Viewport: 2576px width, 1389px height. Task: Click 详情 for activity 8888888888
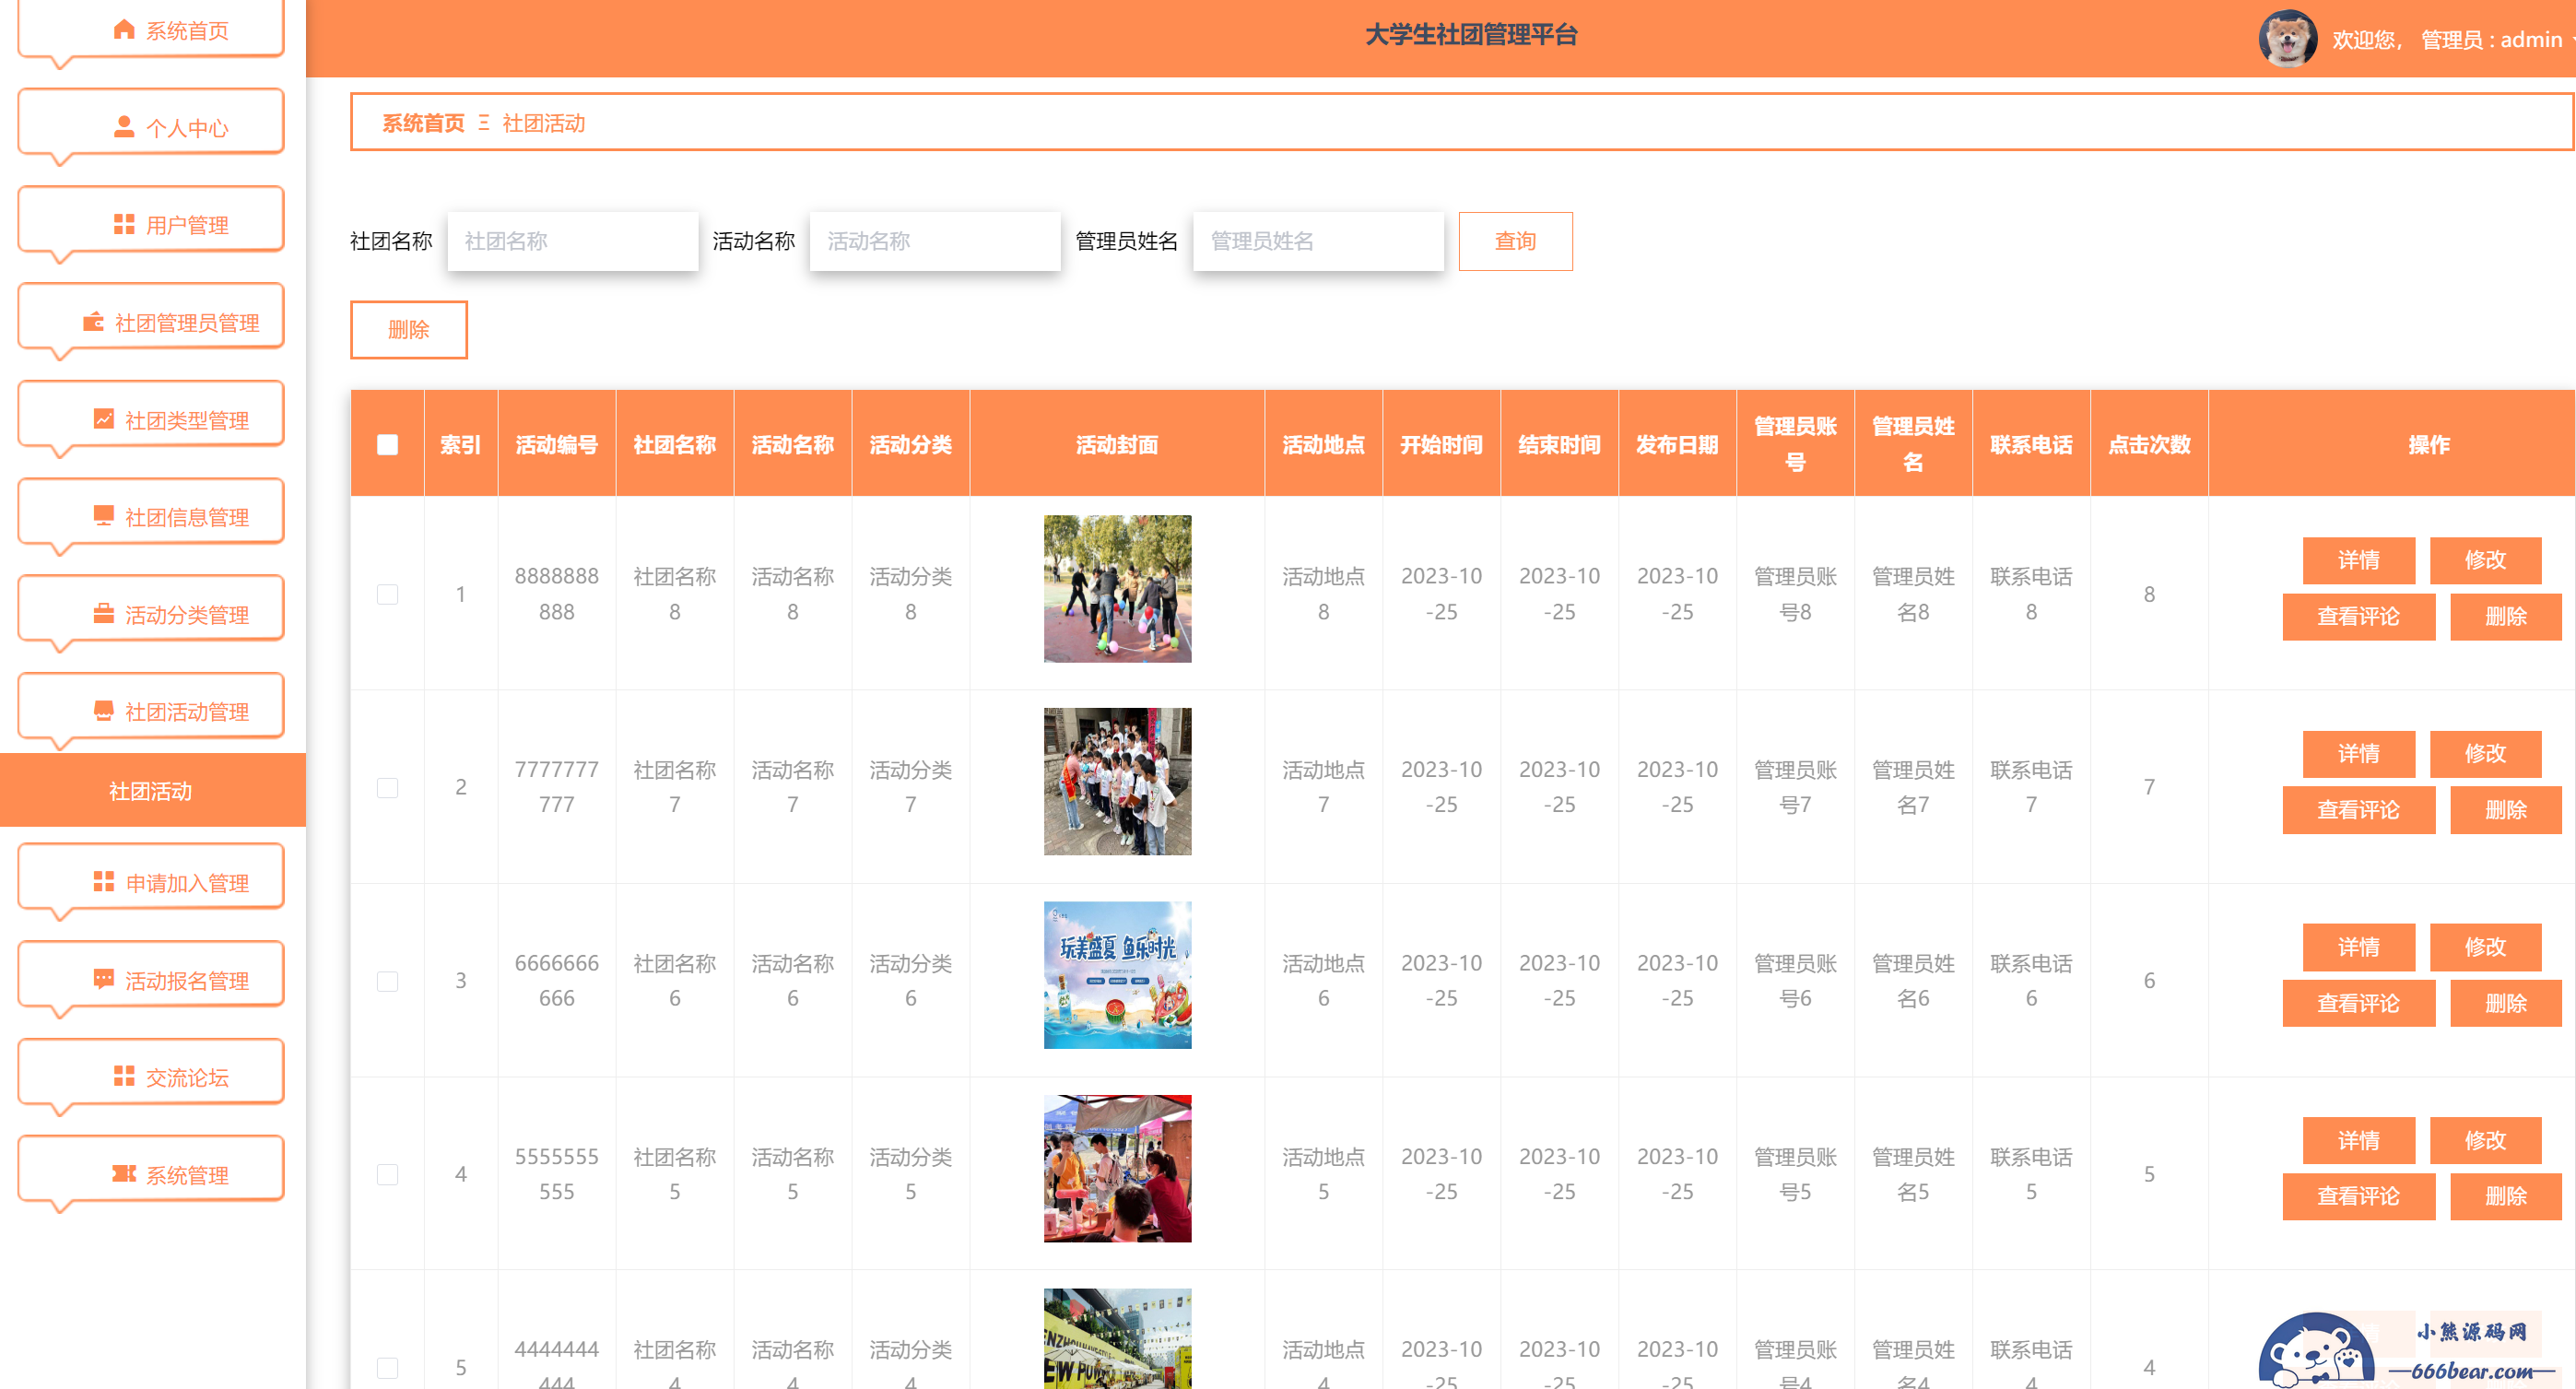point(2358,560)
